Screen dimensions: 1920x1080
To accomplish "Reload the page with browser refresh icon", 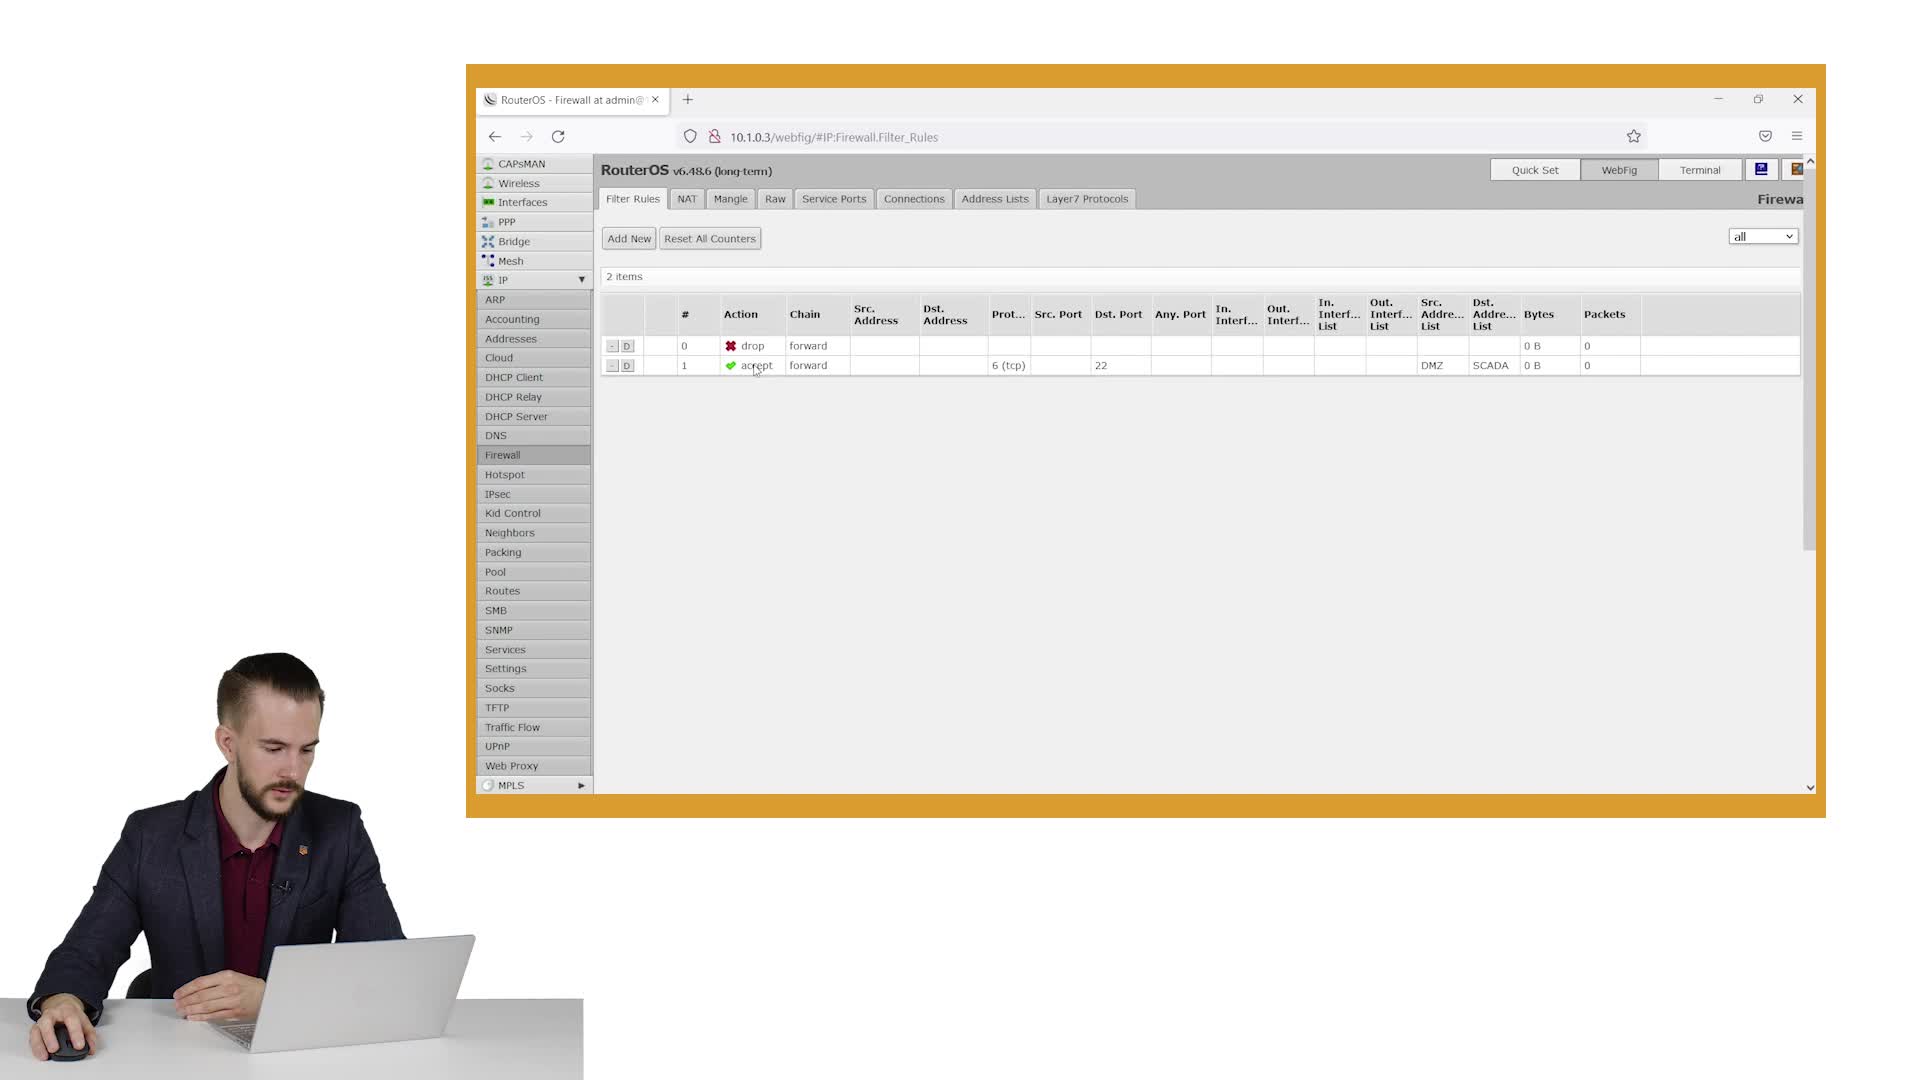I will pos(558,137).
